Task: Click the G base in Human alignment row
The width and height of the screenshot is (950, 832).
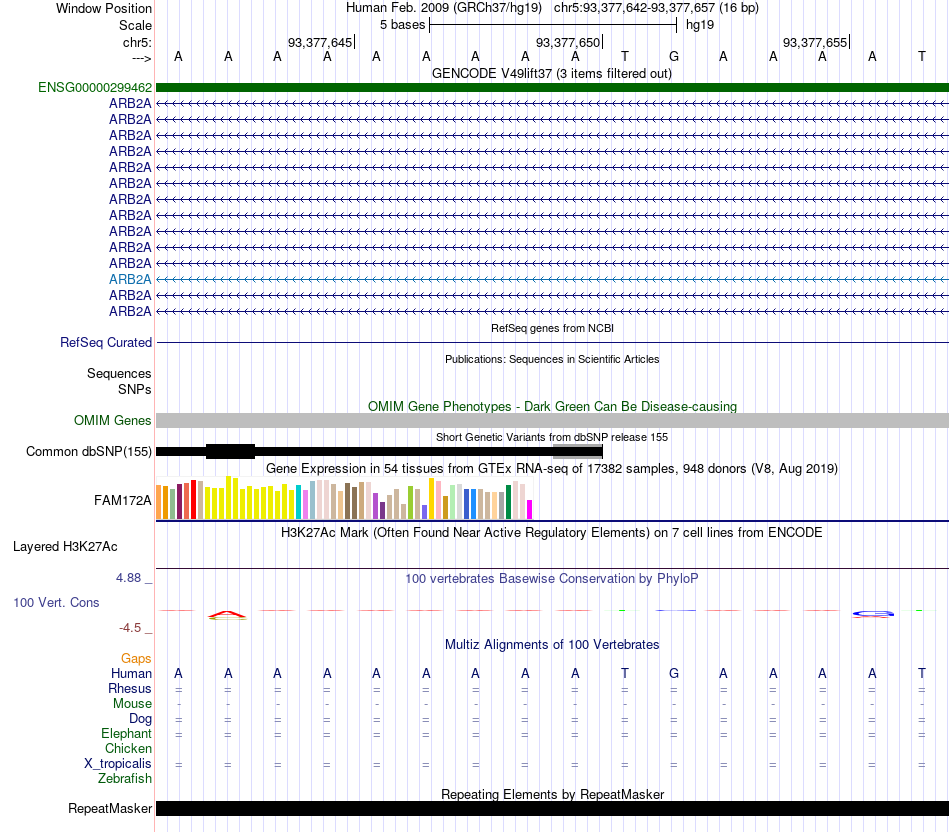Action: click(x=674, y=673)
